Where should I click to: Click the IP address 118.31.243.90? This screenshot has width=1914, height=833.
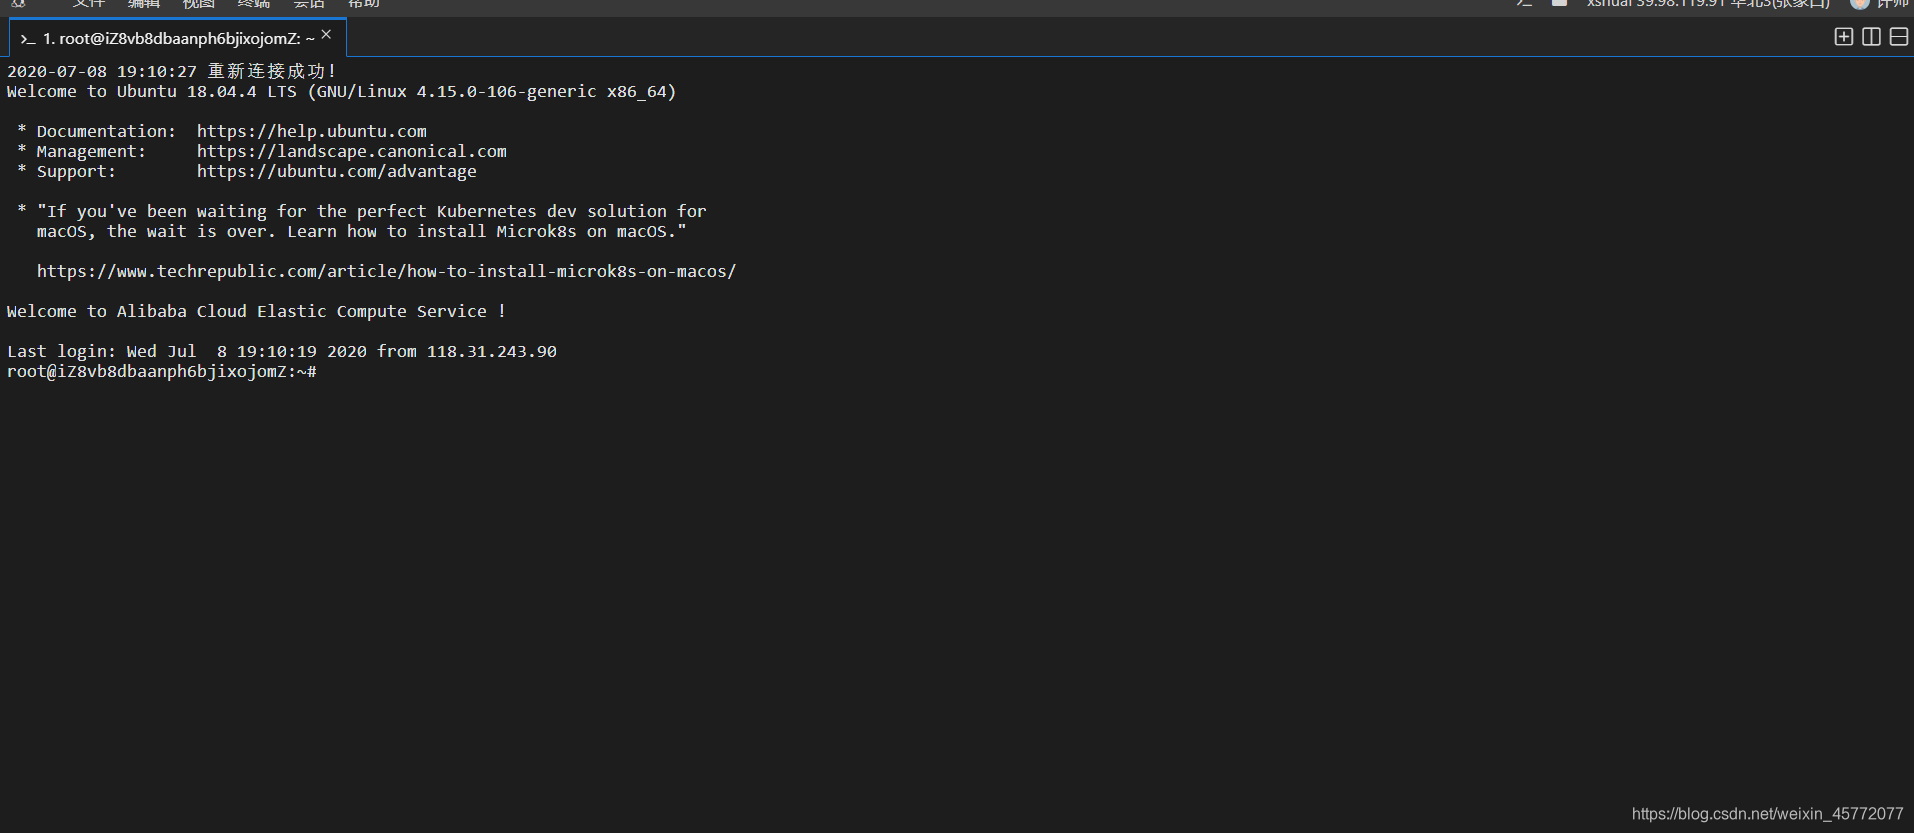tap(492, 351)
